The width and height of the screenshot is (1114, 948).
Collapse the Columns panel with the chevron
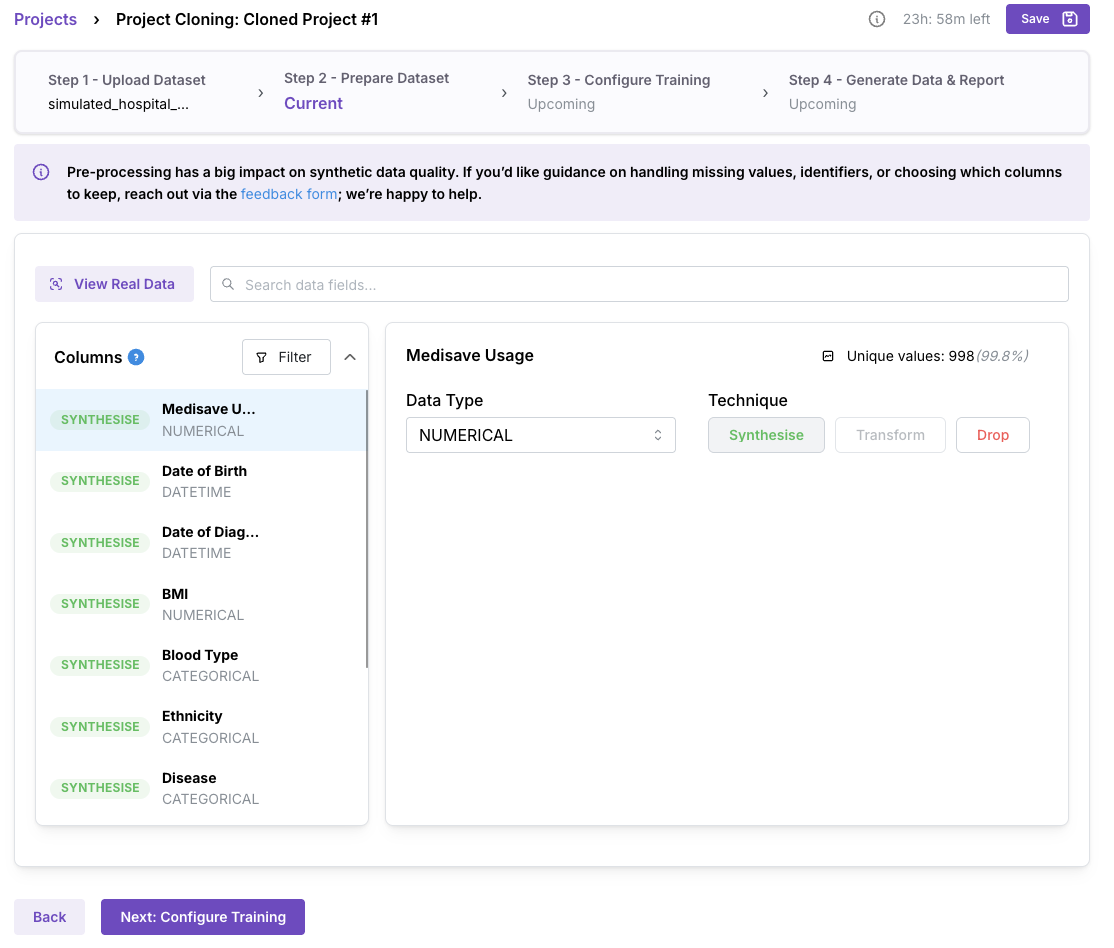point(350,357)
